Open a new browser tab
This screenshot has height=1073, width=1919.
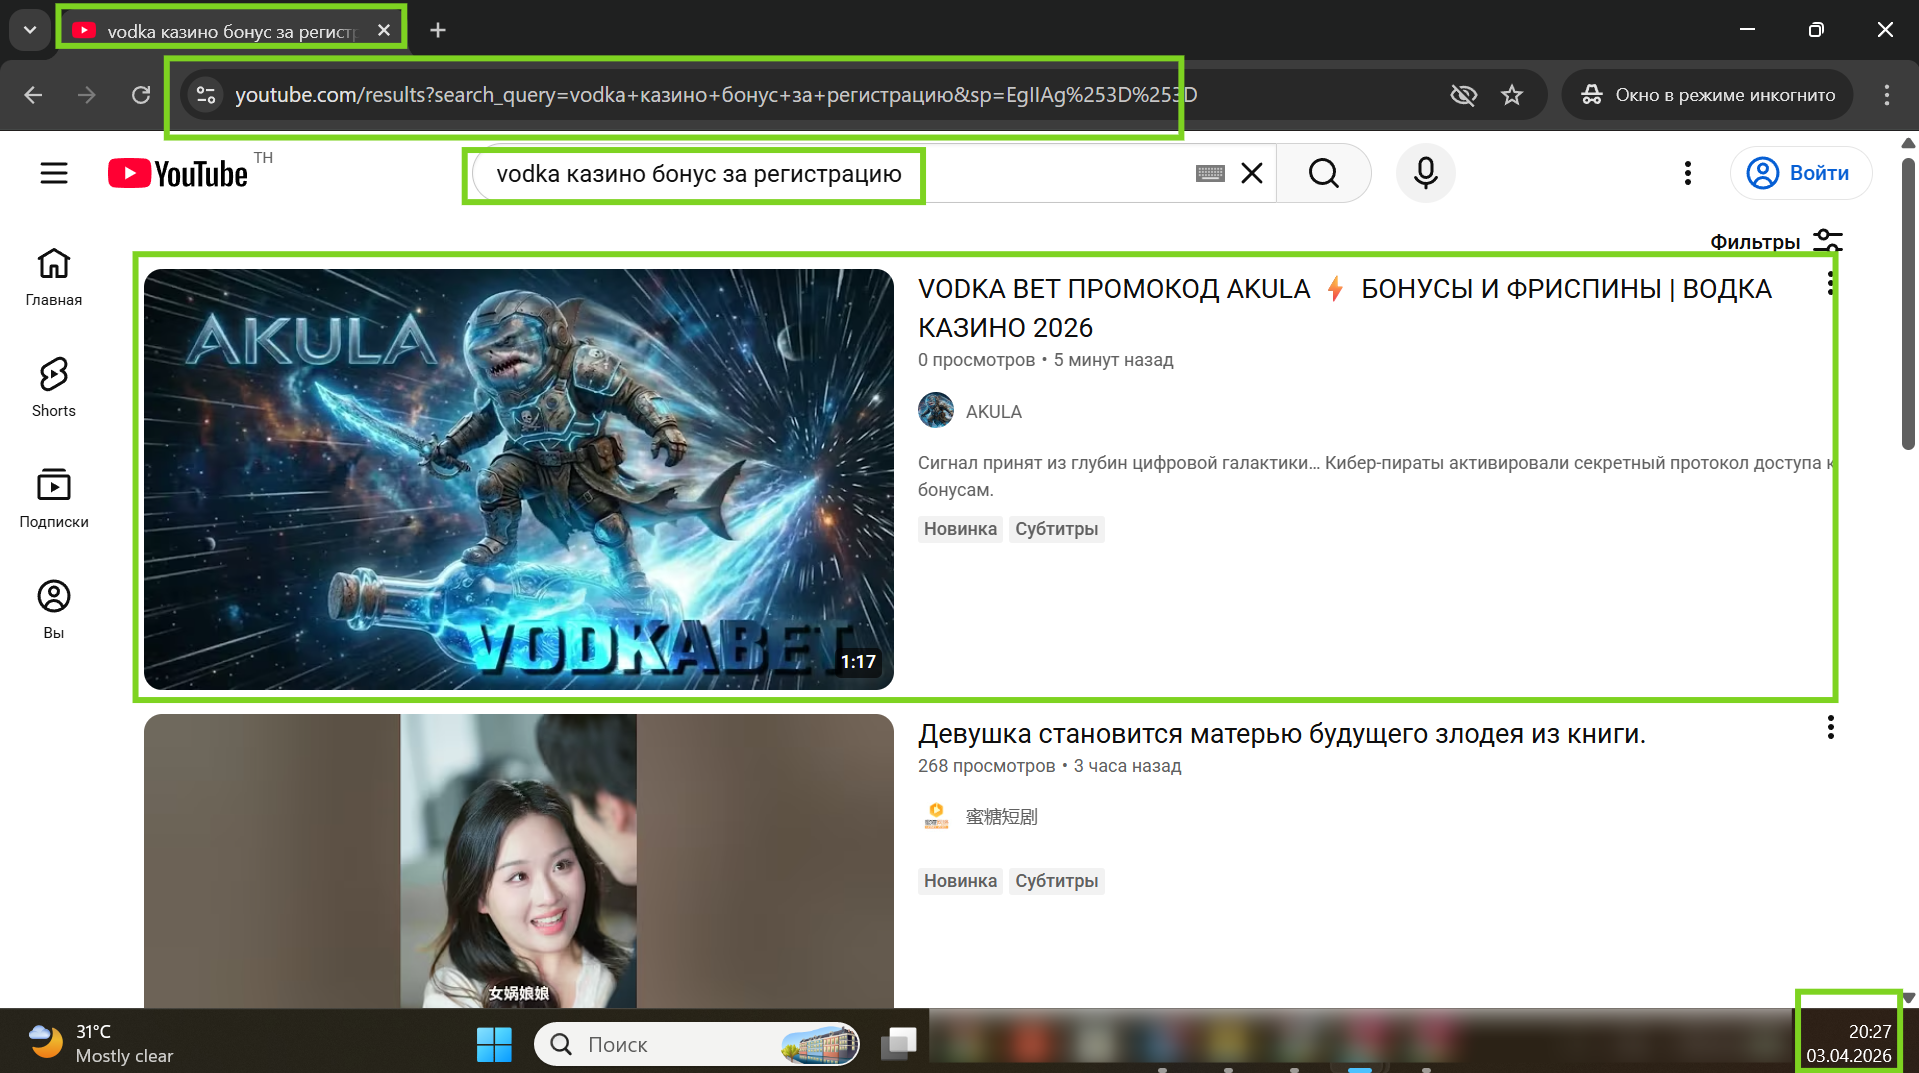tap(438, 31)
